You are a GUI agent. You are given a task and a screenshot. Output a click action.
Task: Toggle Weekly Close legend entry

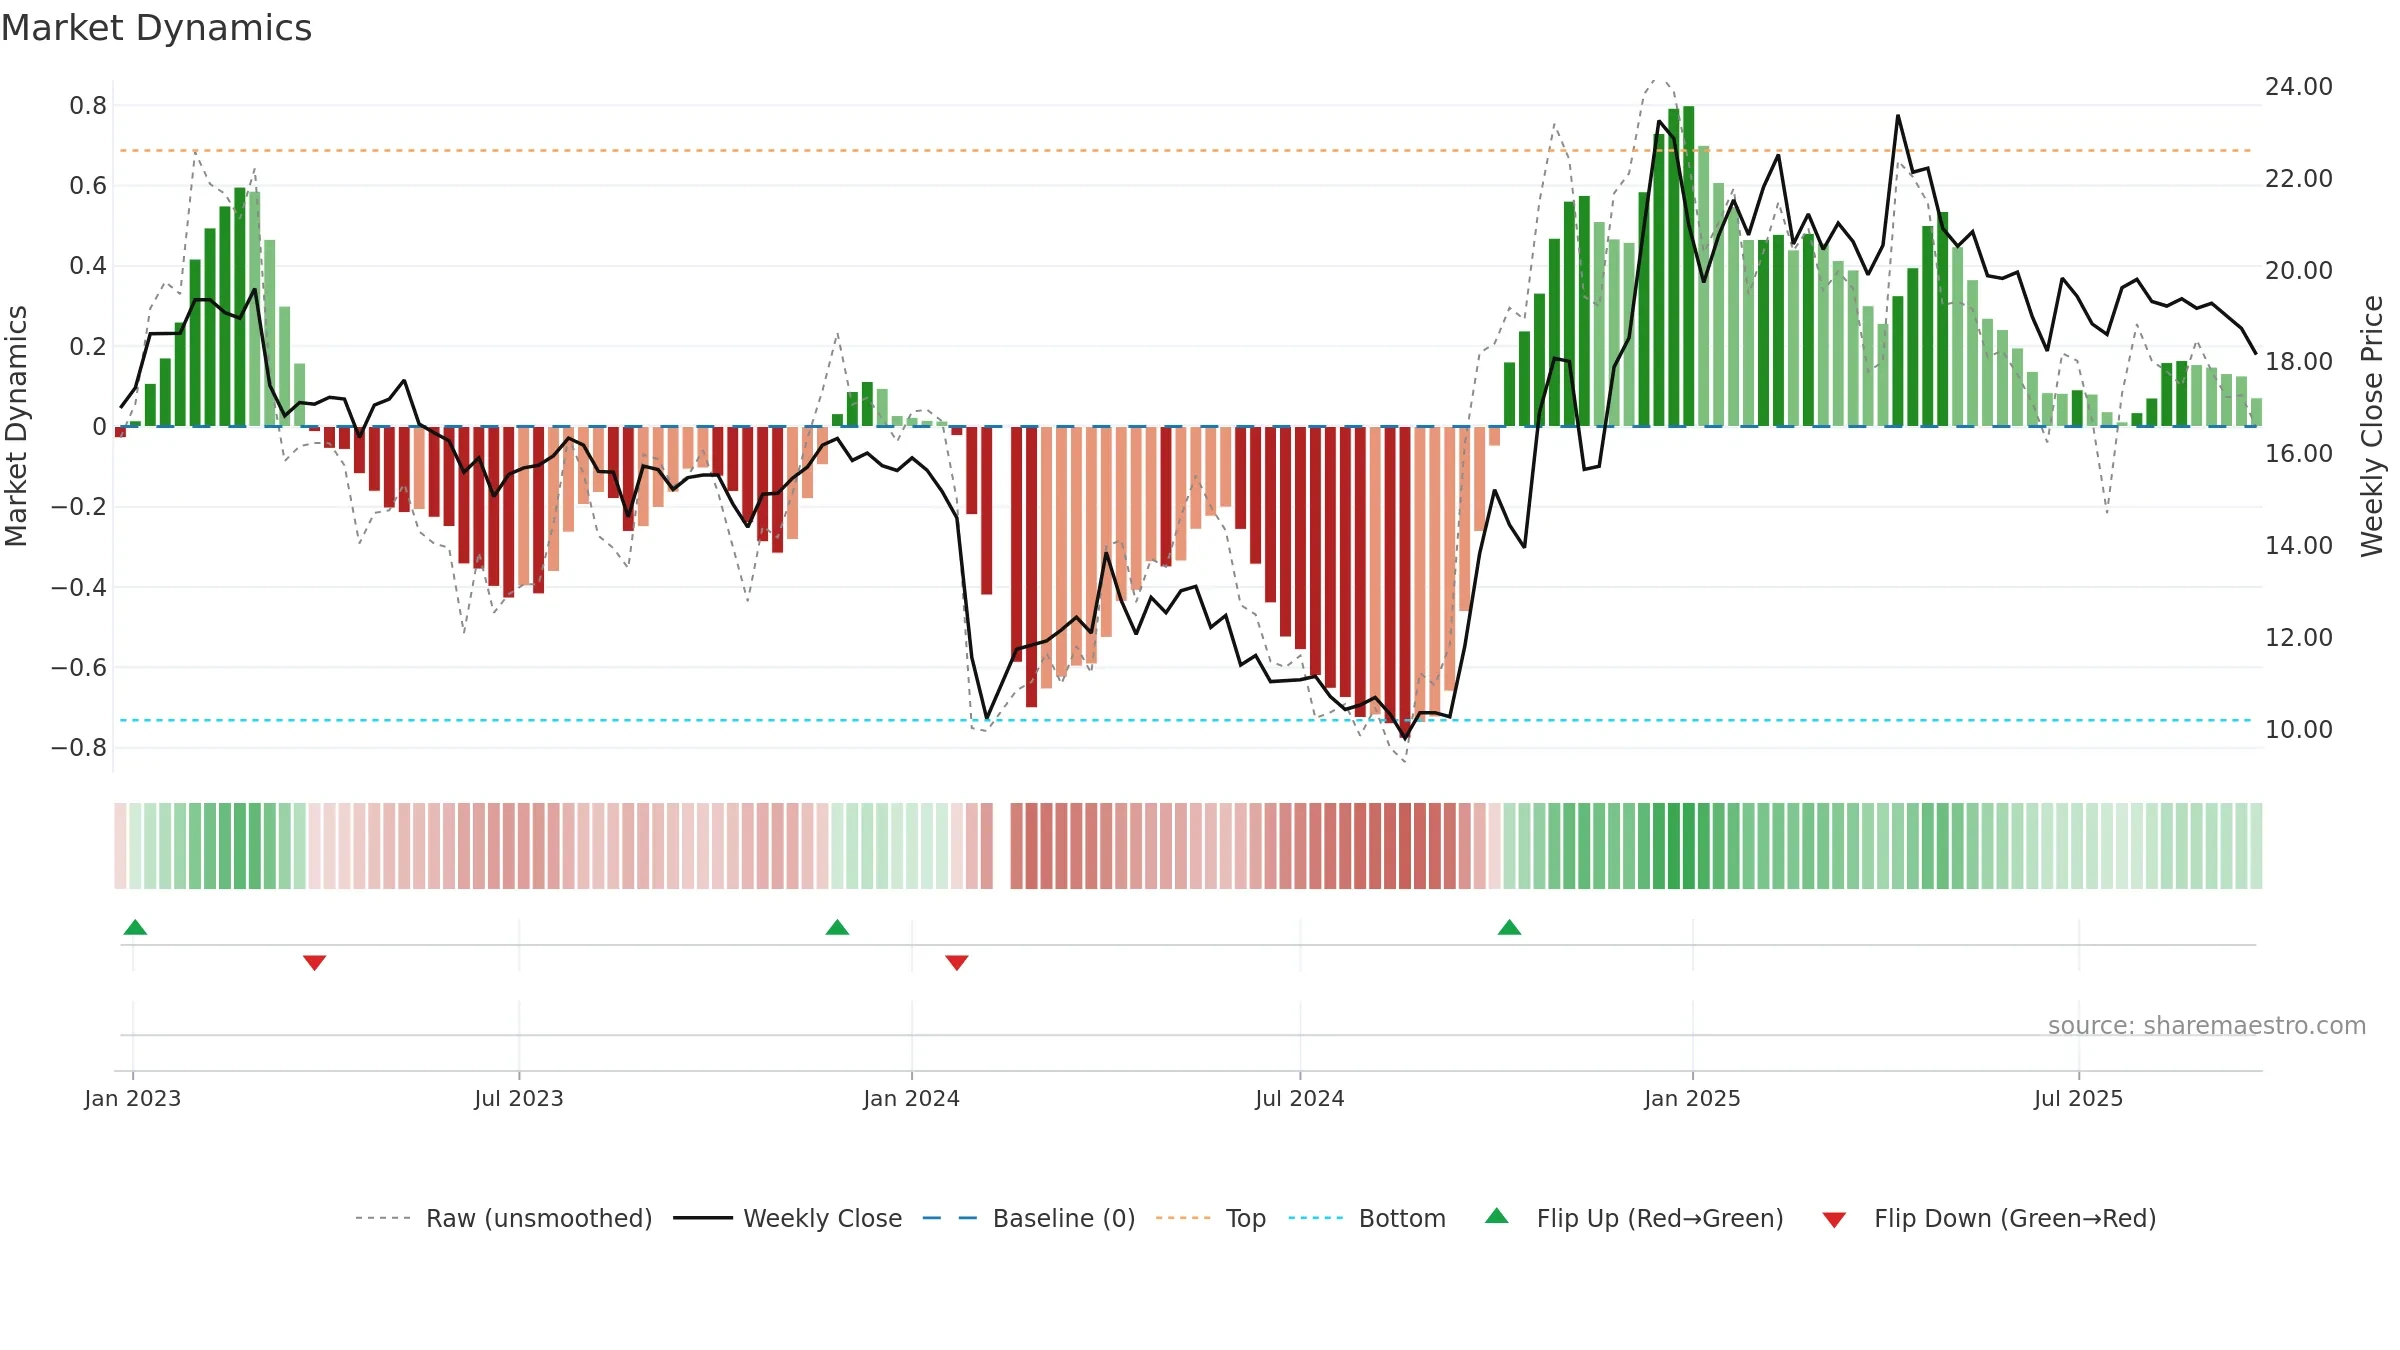point(788,1218)
